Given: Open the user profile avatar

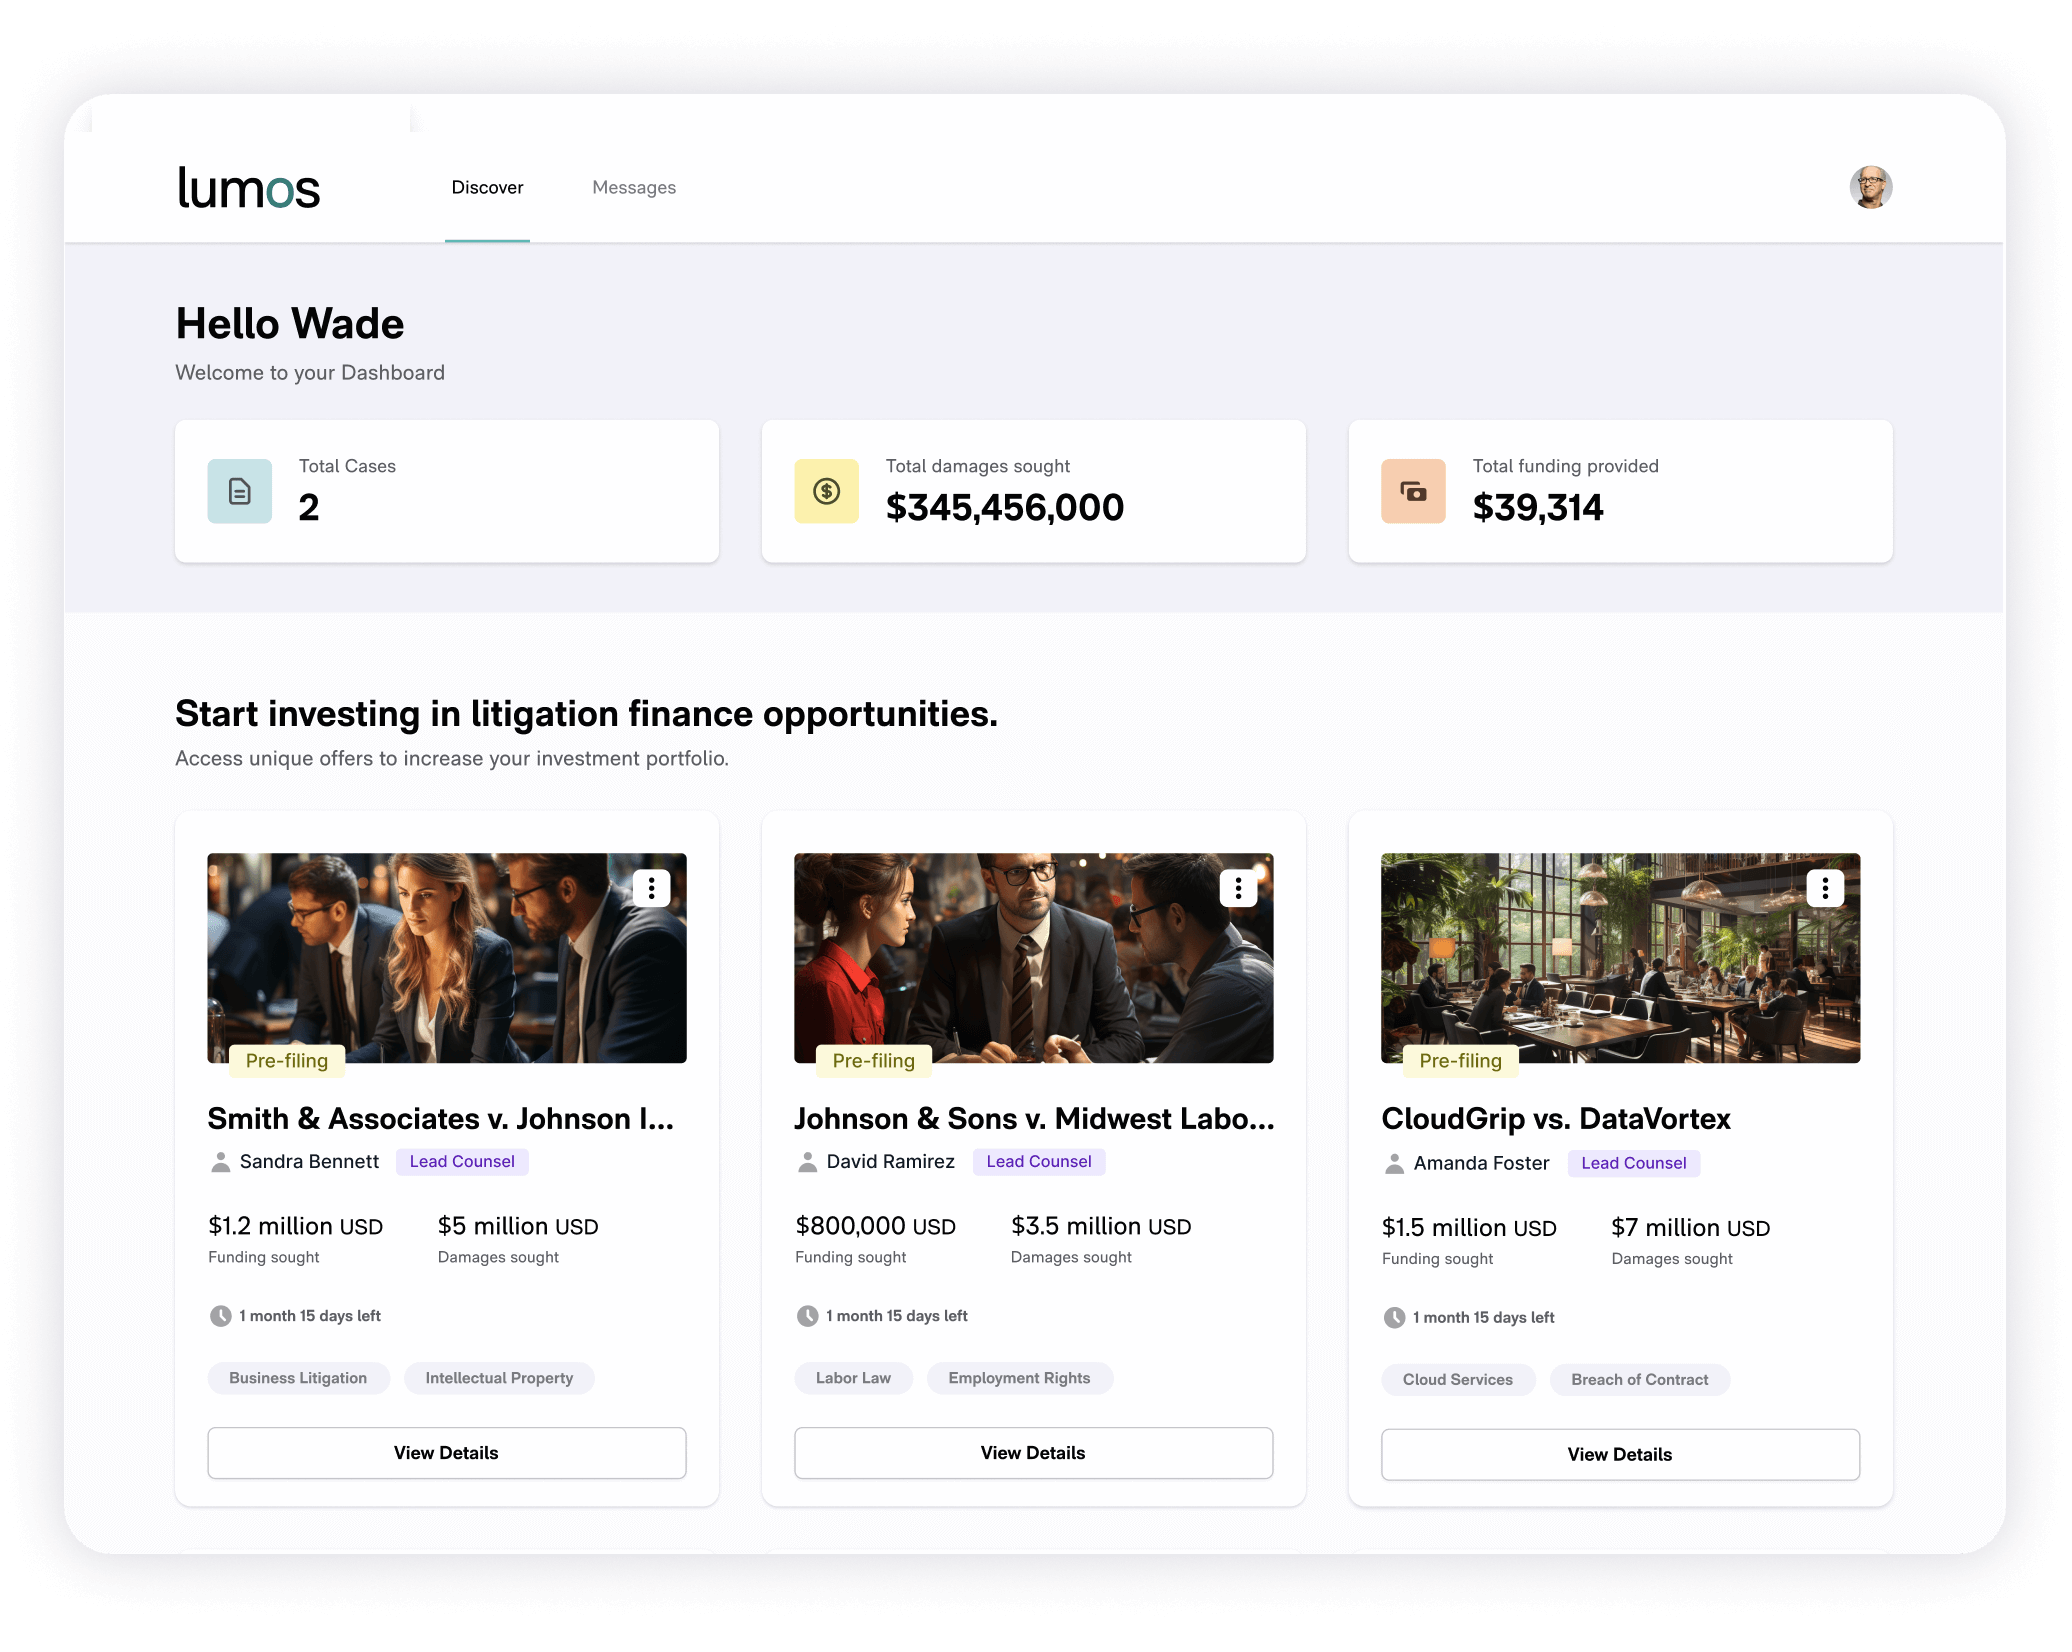Looking at the screenshot, I should coord(1871,187).
